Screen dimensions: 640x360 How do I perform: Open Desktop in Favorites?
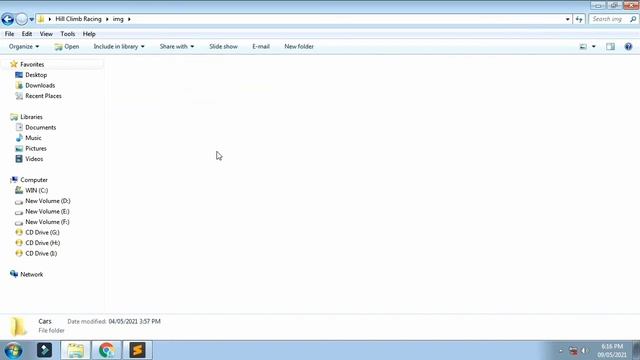tap(36, 75)
